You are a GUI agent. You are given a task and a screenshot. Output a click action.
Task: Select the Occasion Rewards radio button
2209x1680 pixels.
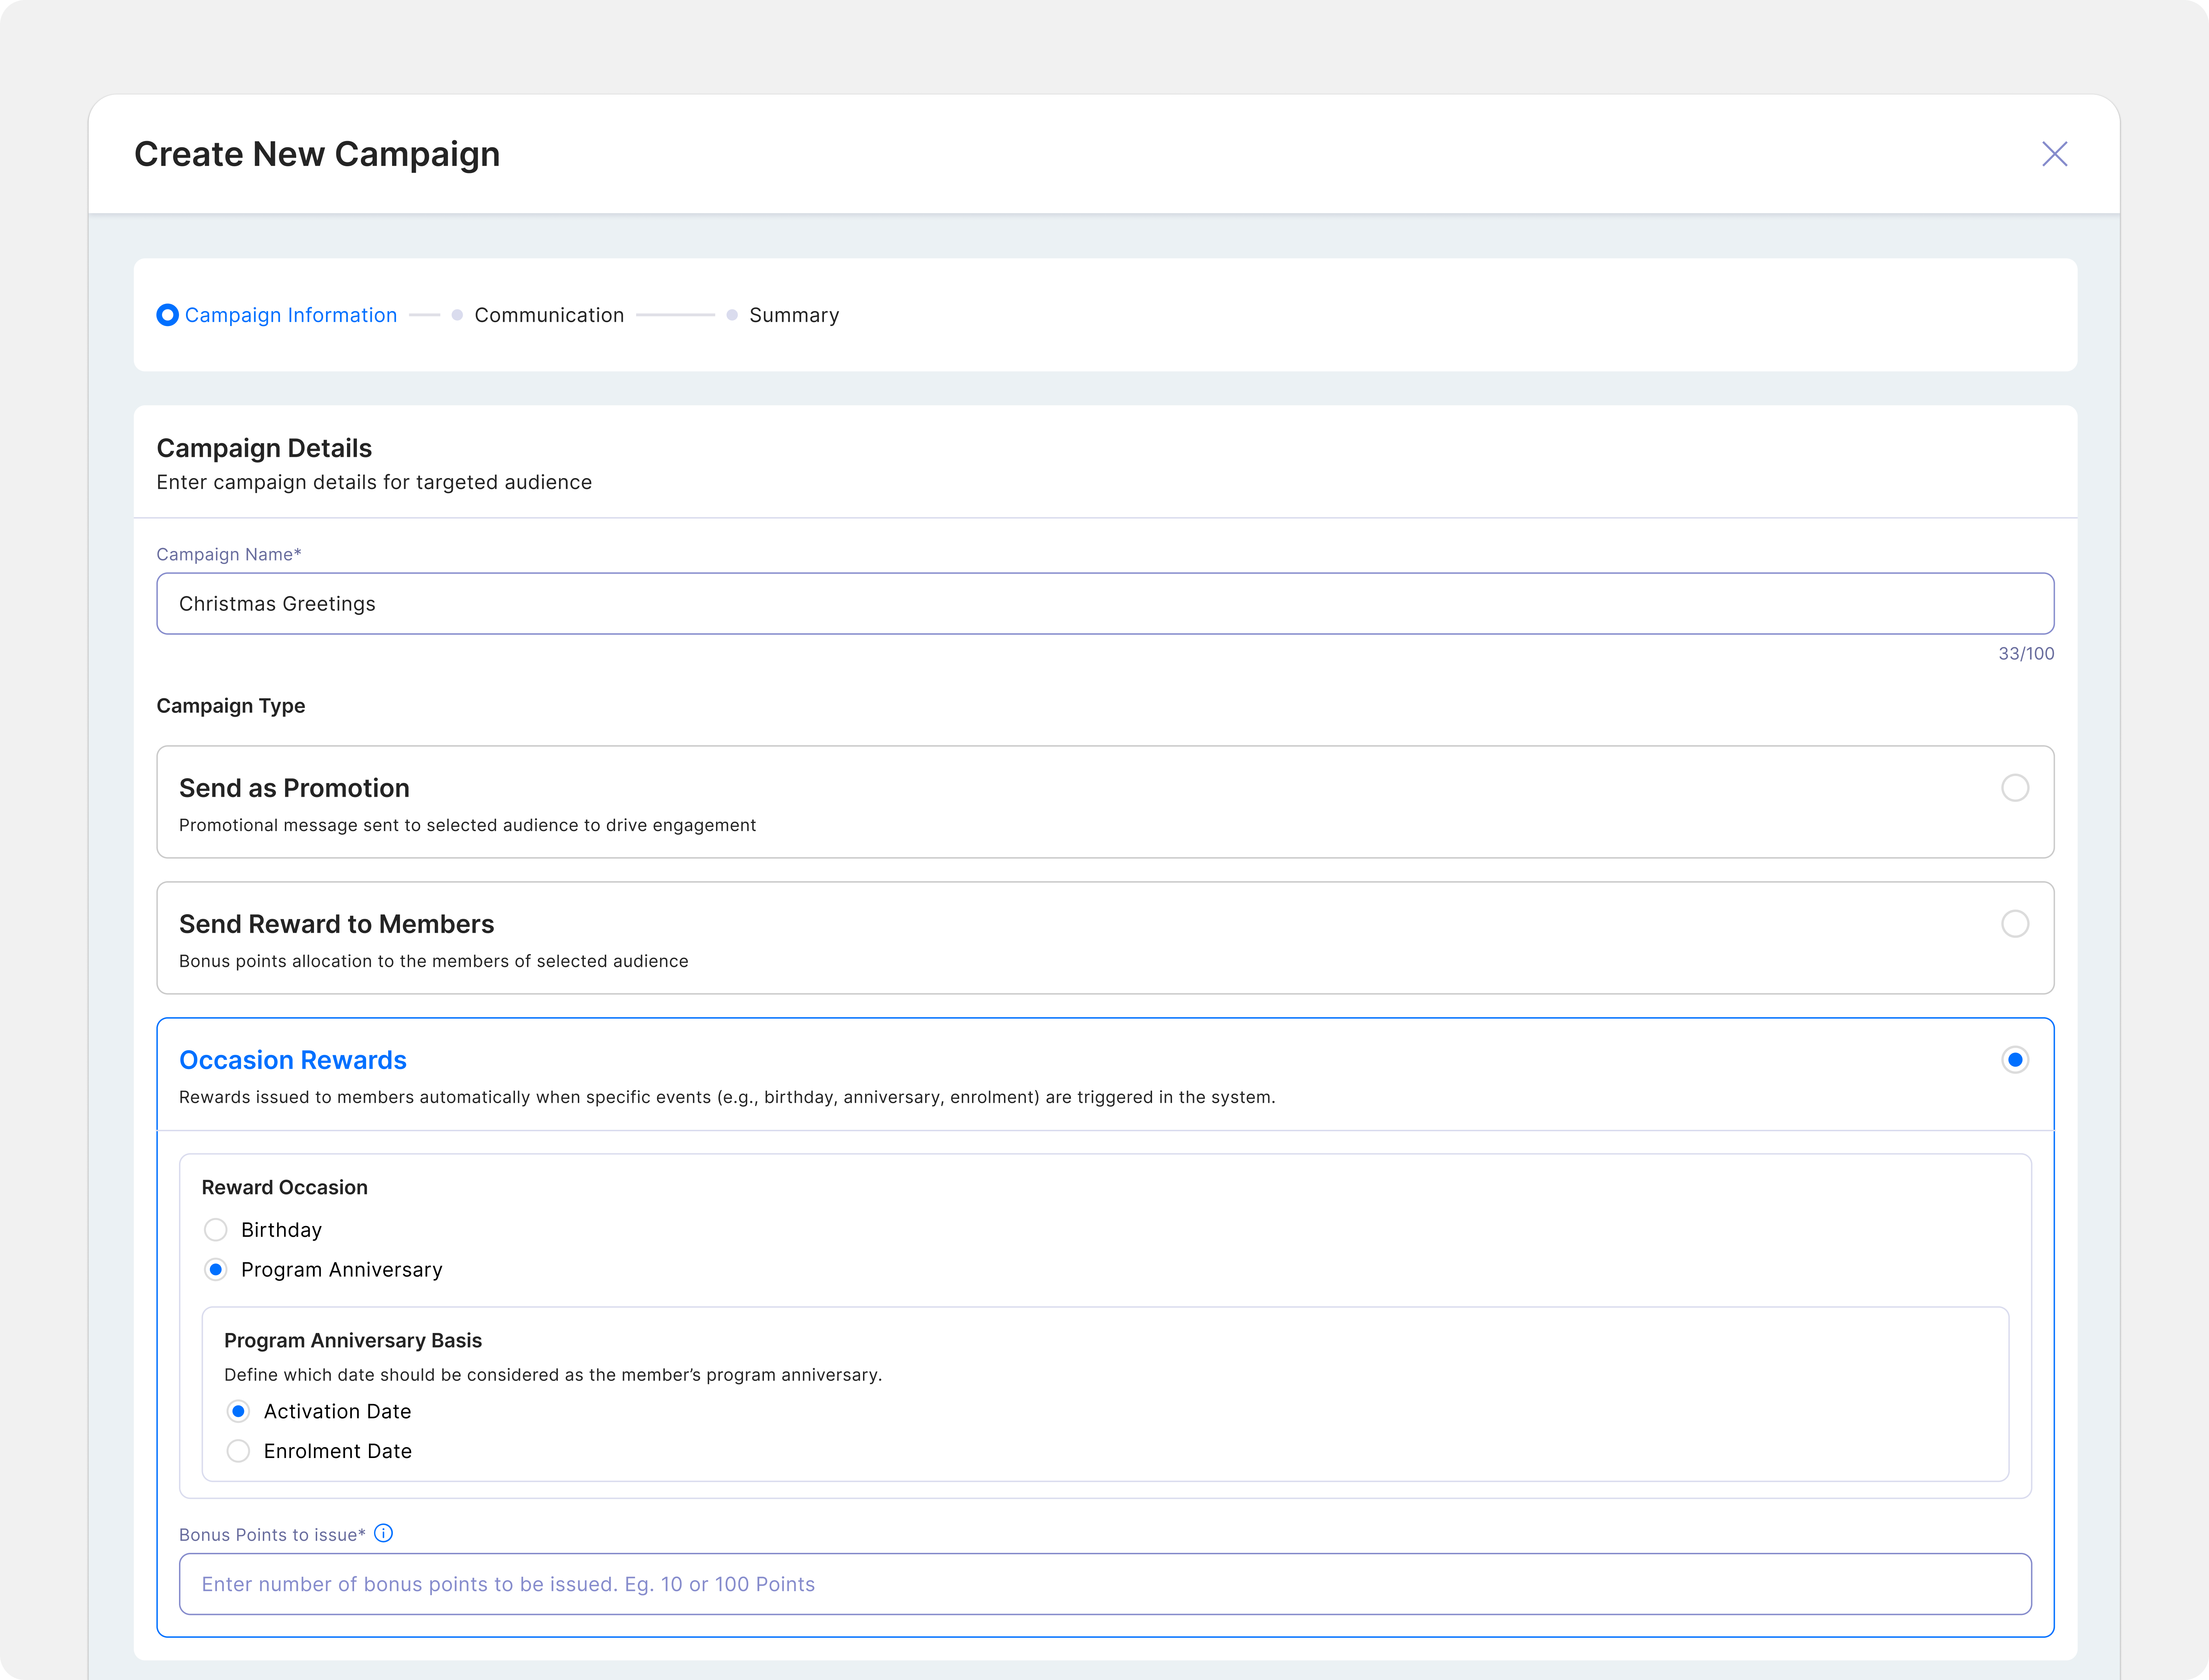click(2014, 1060)
